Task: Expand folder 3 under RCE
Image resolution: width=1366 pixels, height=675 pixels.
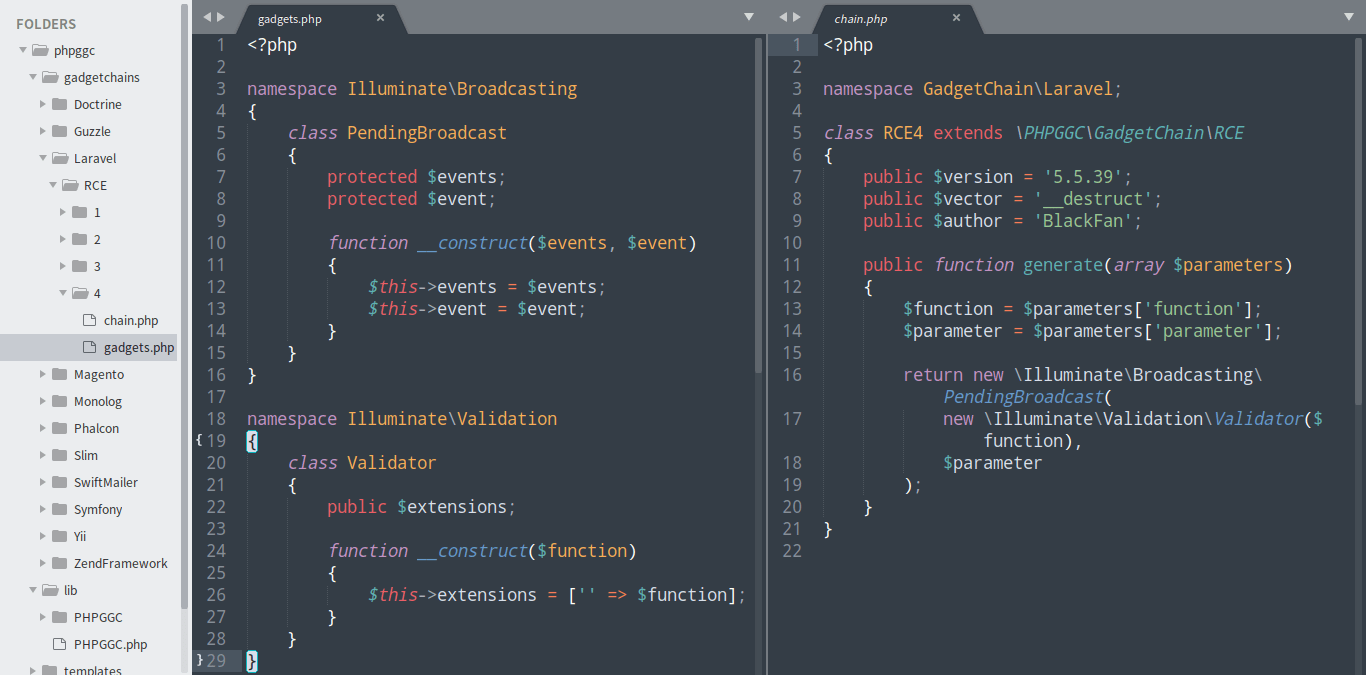Action: pos(63,266)
